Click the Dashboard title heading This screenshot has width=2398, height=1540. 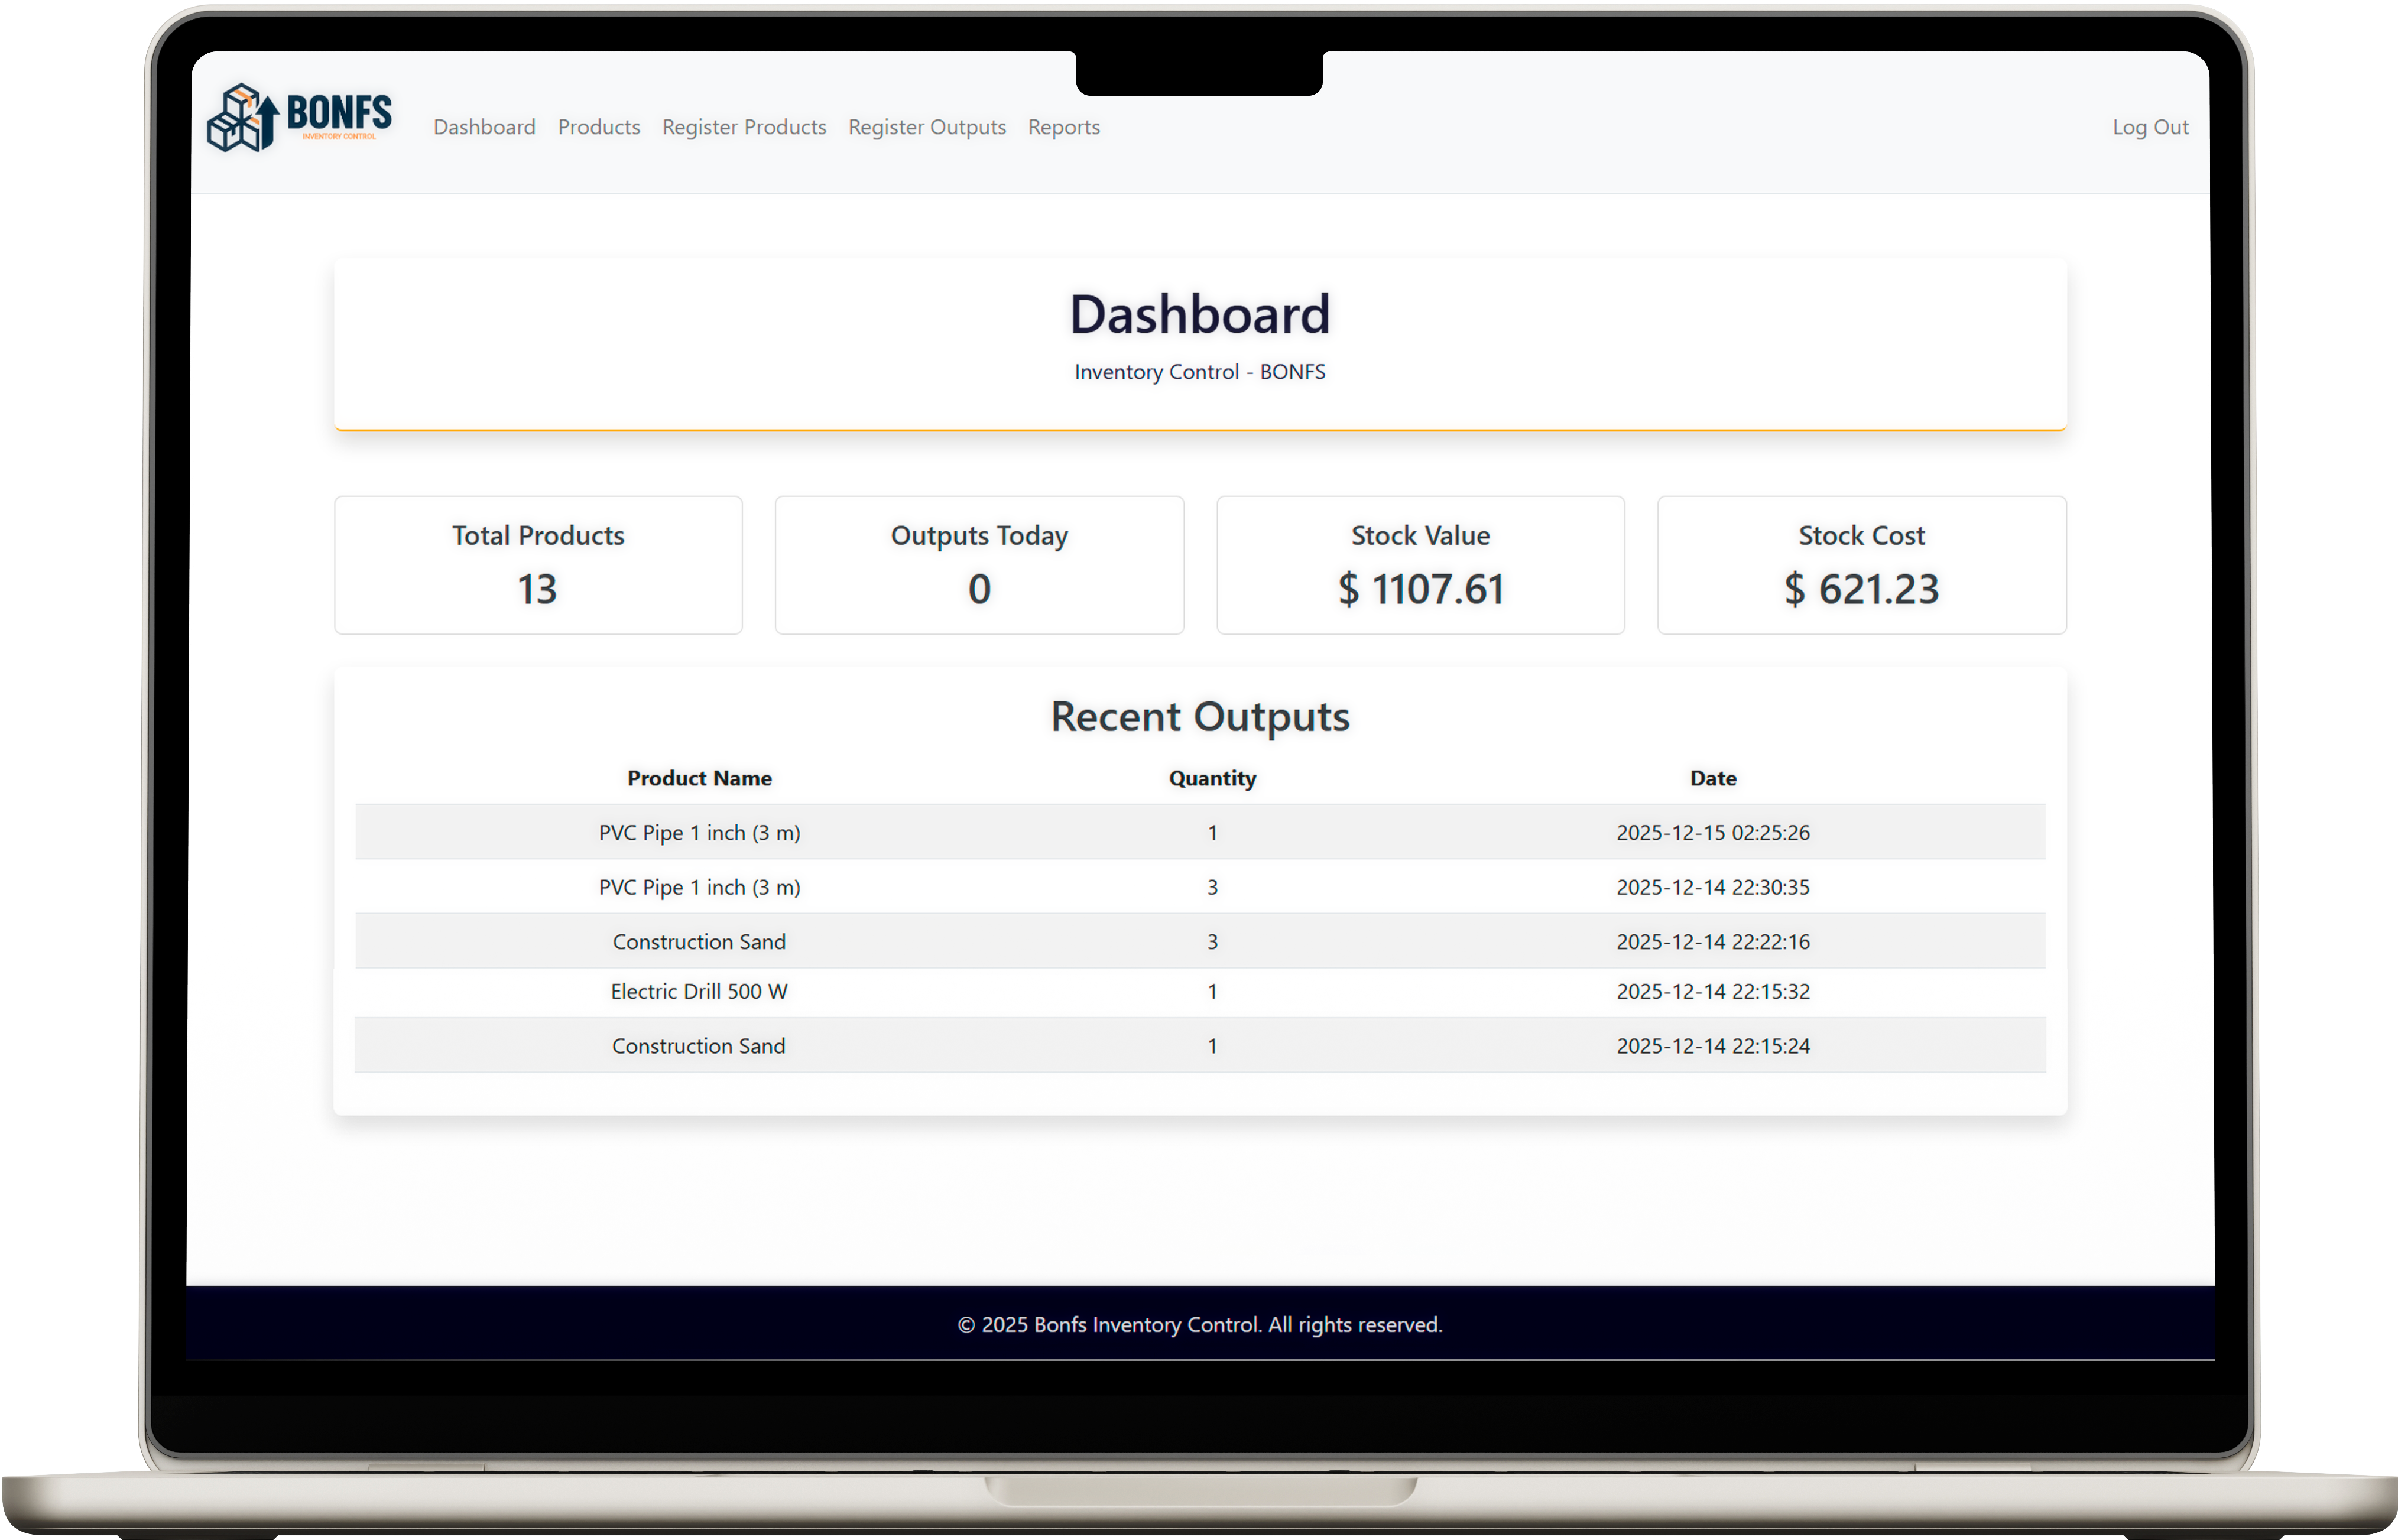click(x=1199, y=313)
